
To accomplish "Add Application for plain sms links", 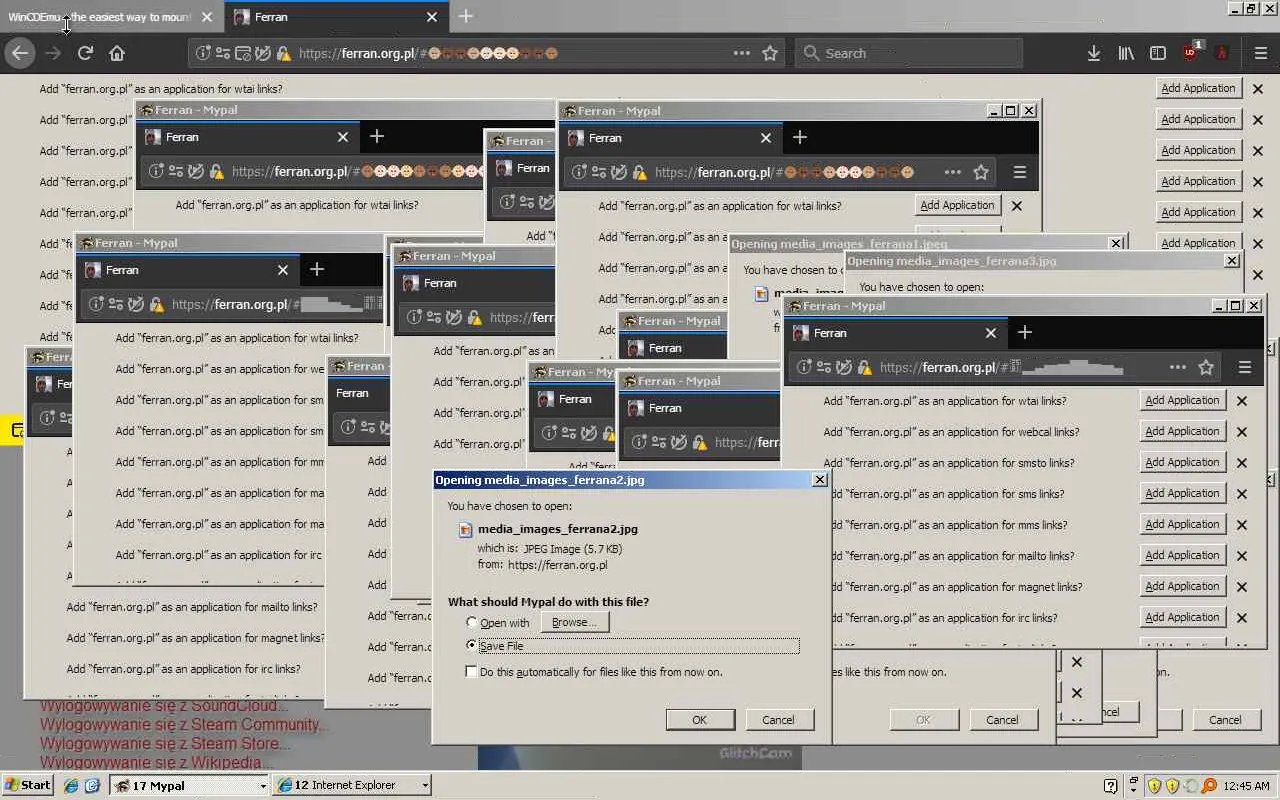I will (x=1182, y=494).
